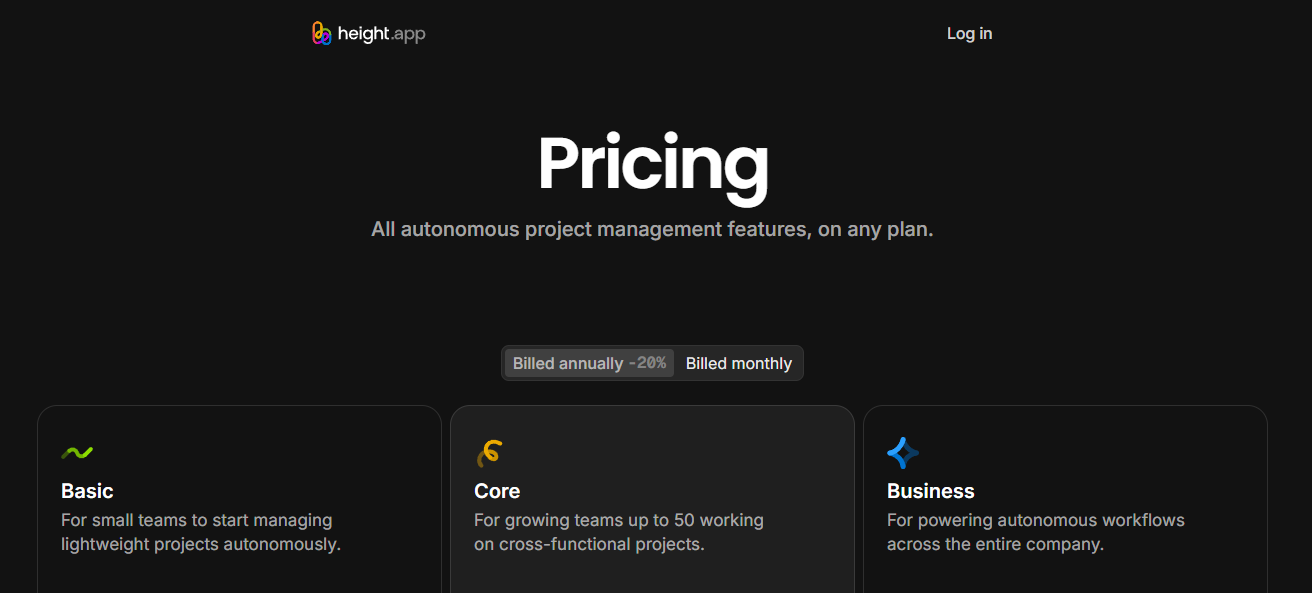1312x593 pixels.
Task: Select the Business pricing card
Action: click(1065, 499)
